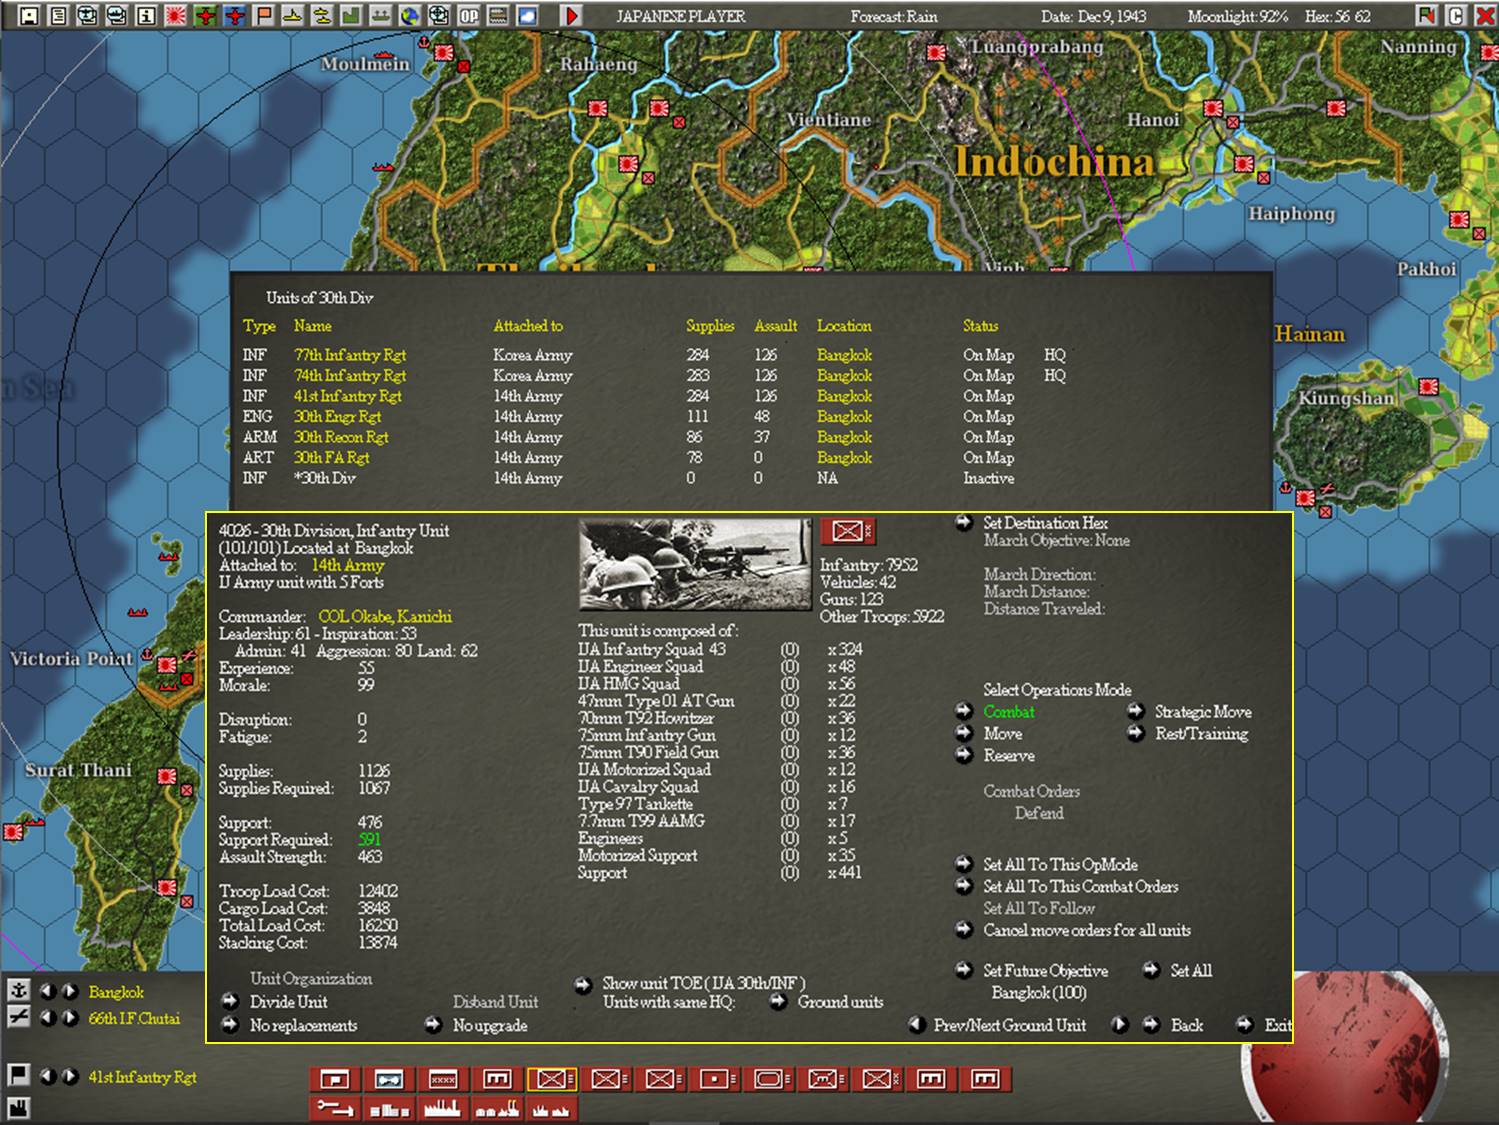
Task: Click Ground units with same HQ
Action: (840, 1002)
